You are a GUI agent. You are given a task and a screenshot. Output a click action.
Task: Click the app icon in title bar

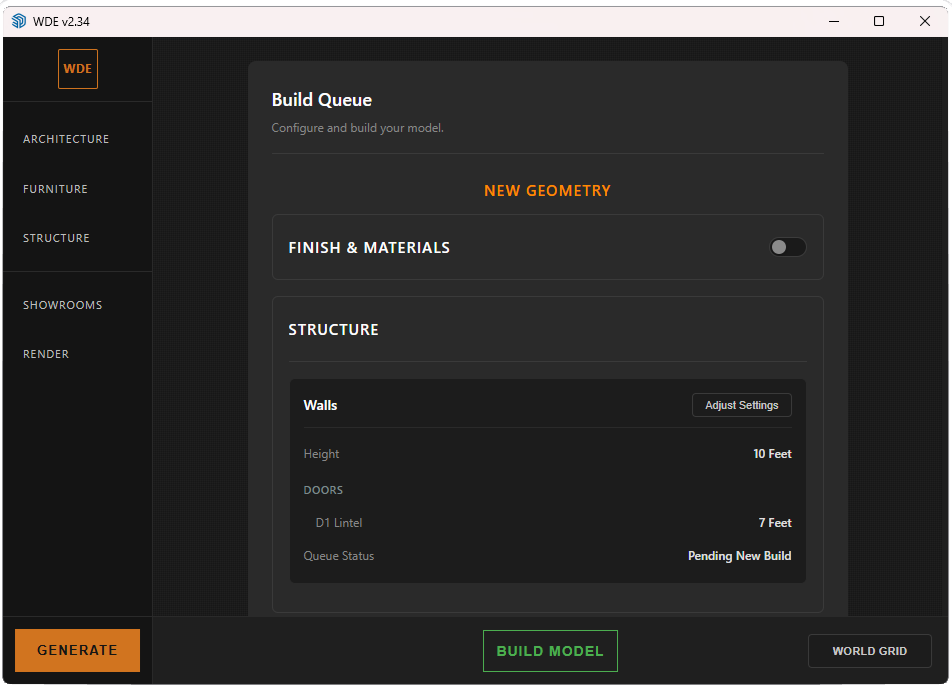coord(19,21)
